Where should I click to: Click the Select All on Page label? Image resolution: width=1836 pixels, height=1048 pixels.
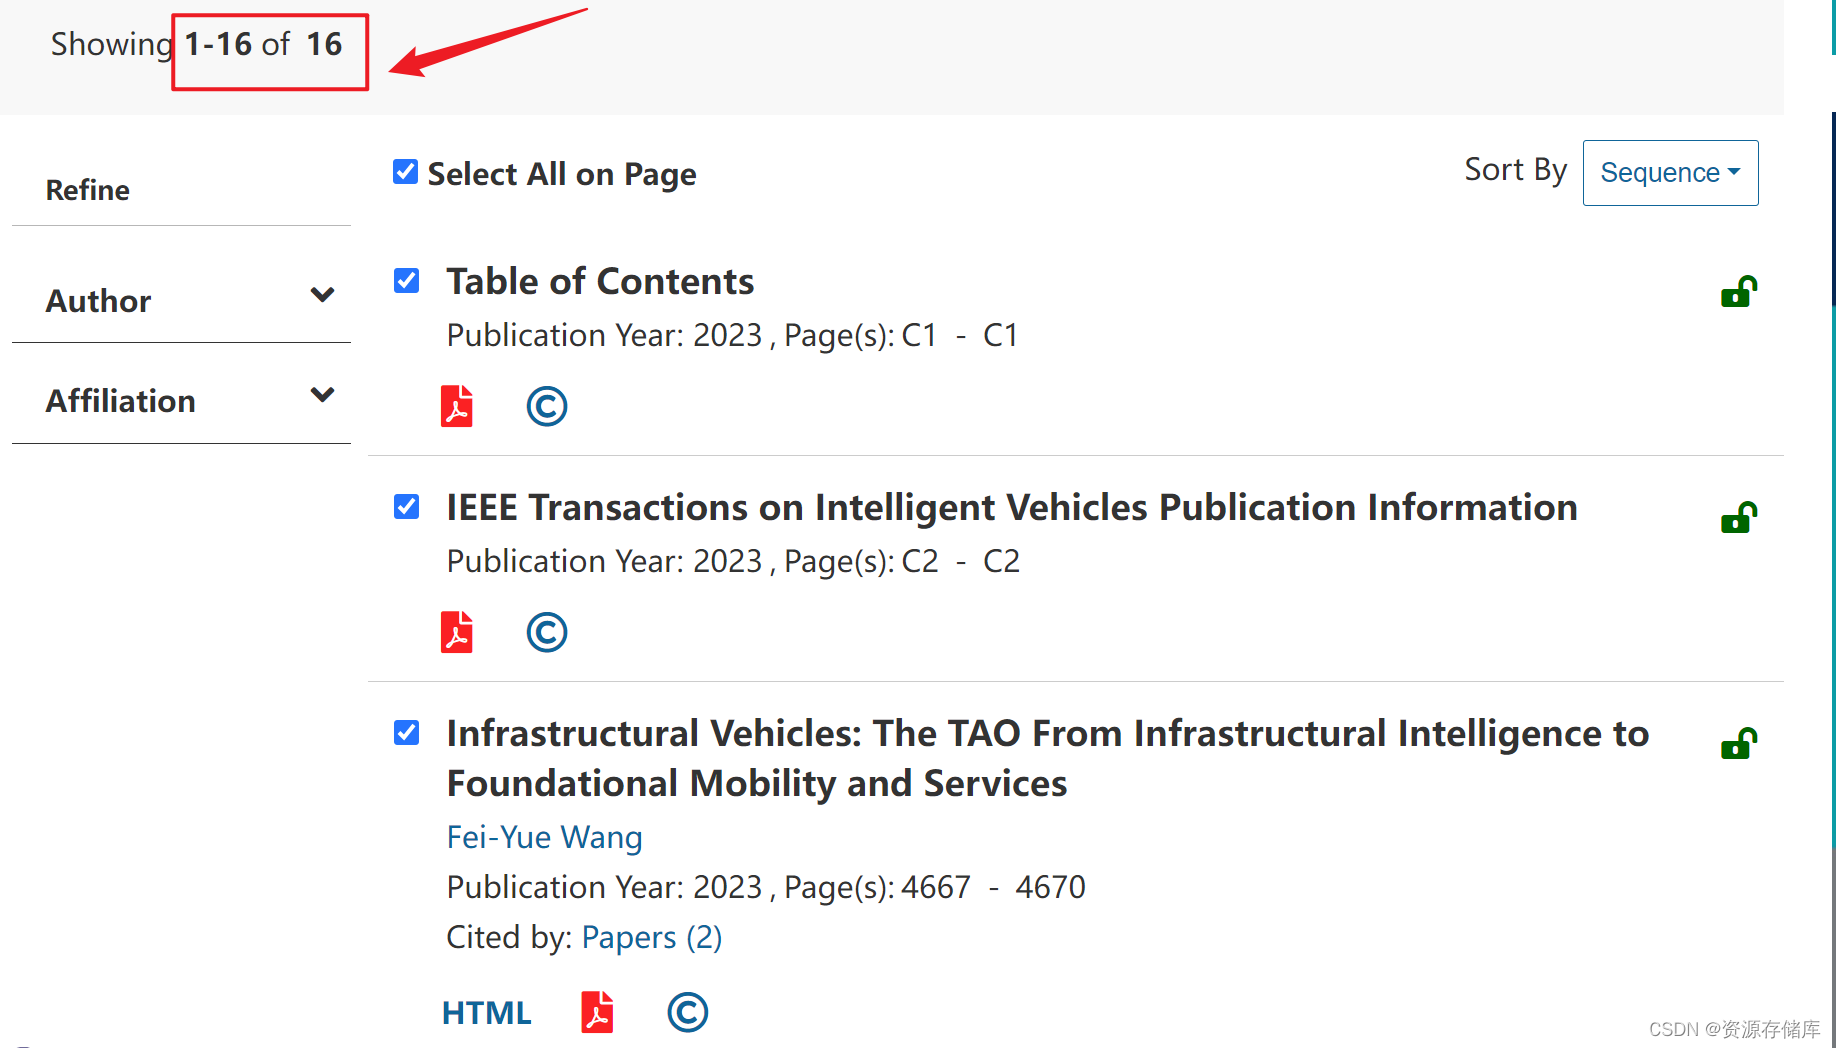[562, 174]
